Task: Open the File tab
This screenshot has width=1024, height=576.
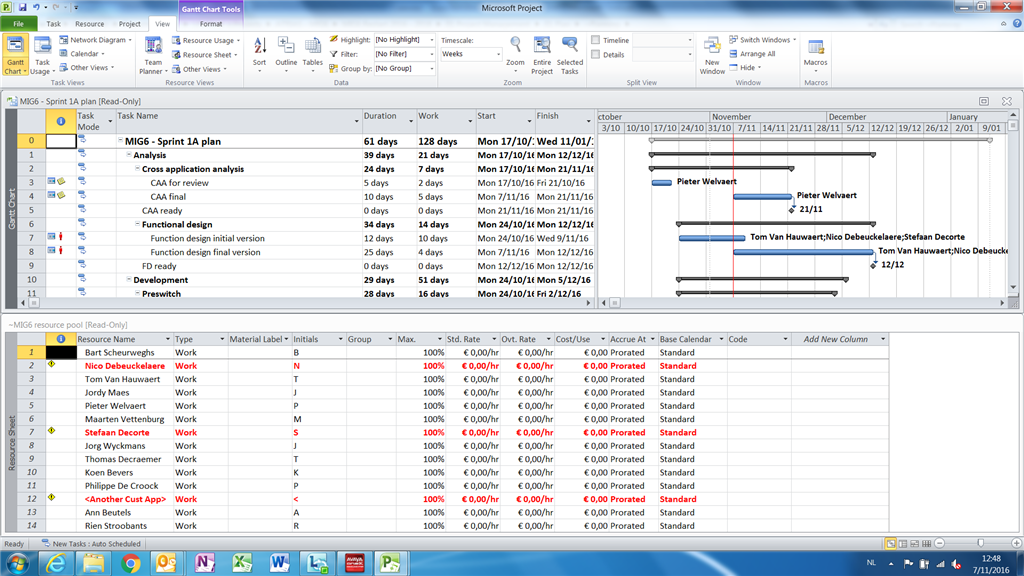Action: click(x=18, y=24)
